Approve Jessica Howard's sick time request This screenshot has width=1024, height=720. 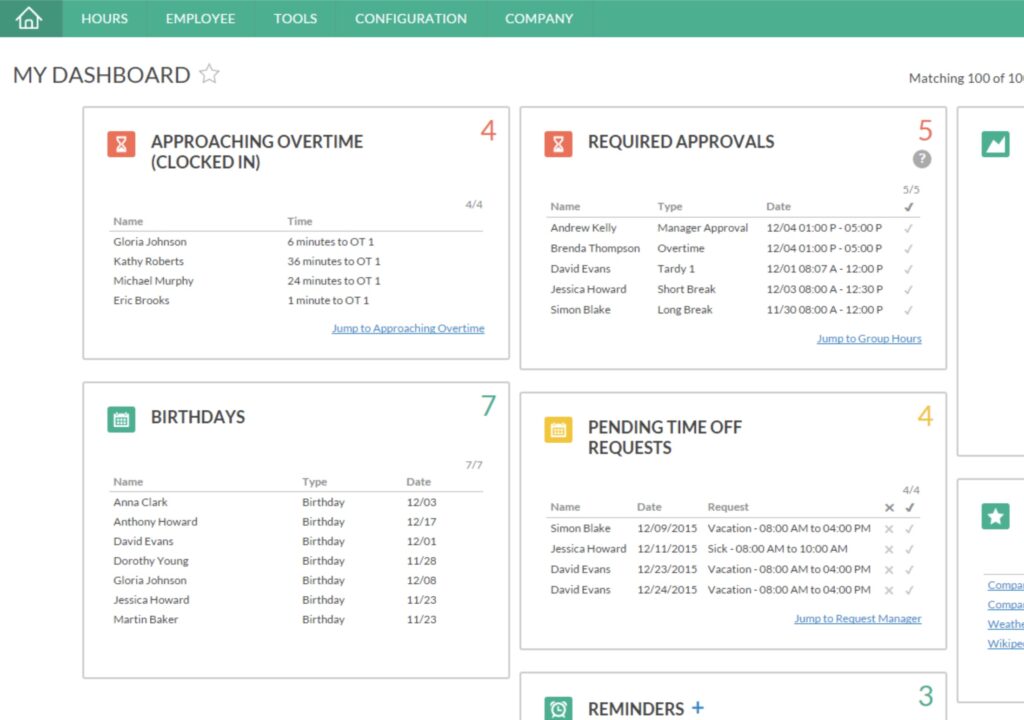coord(910,549)
